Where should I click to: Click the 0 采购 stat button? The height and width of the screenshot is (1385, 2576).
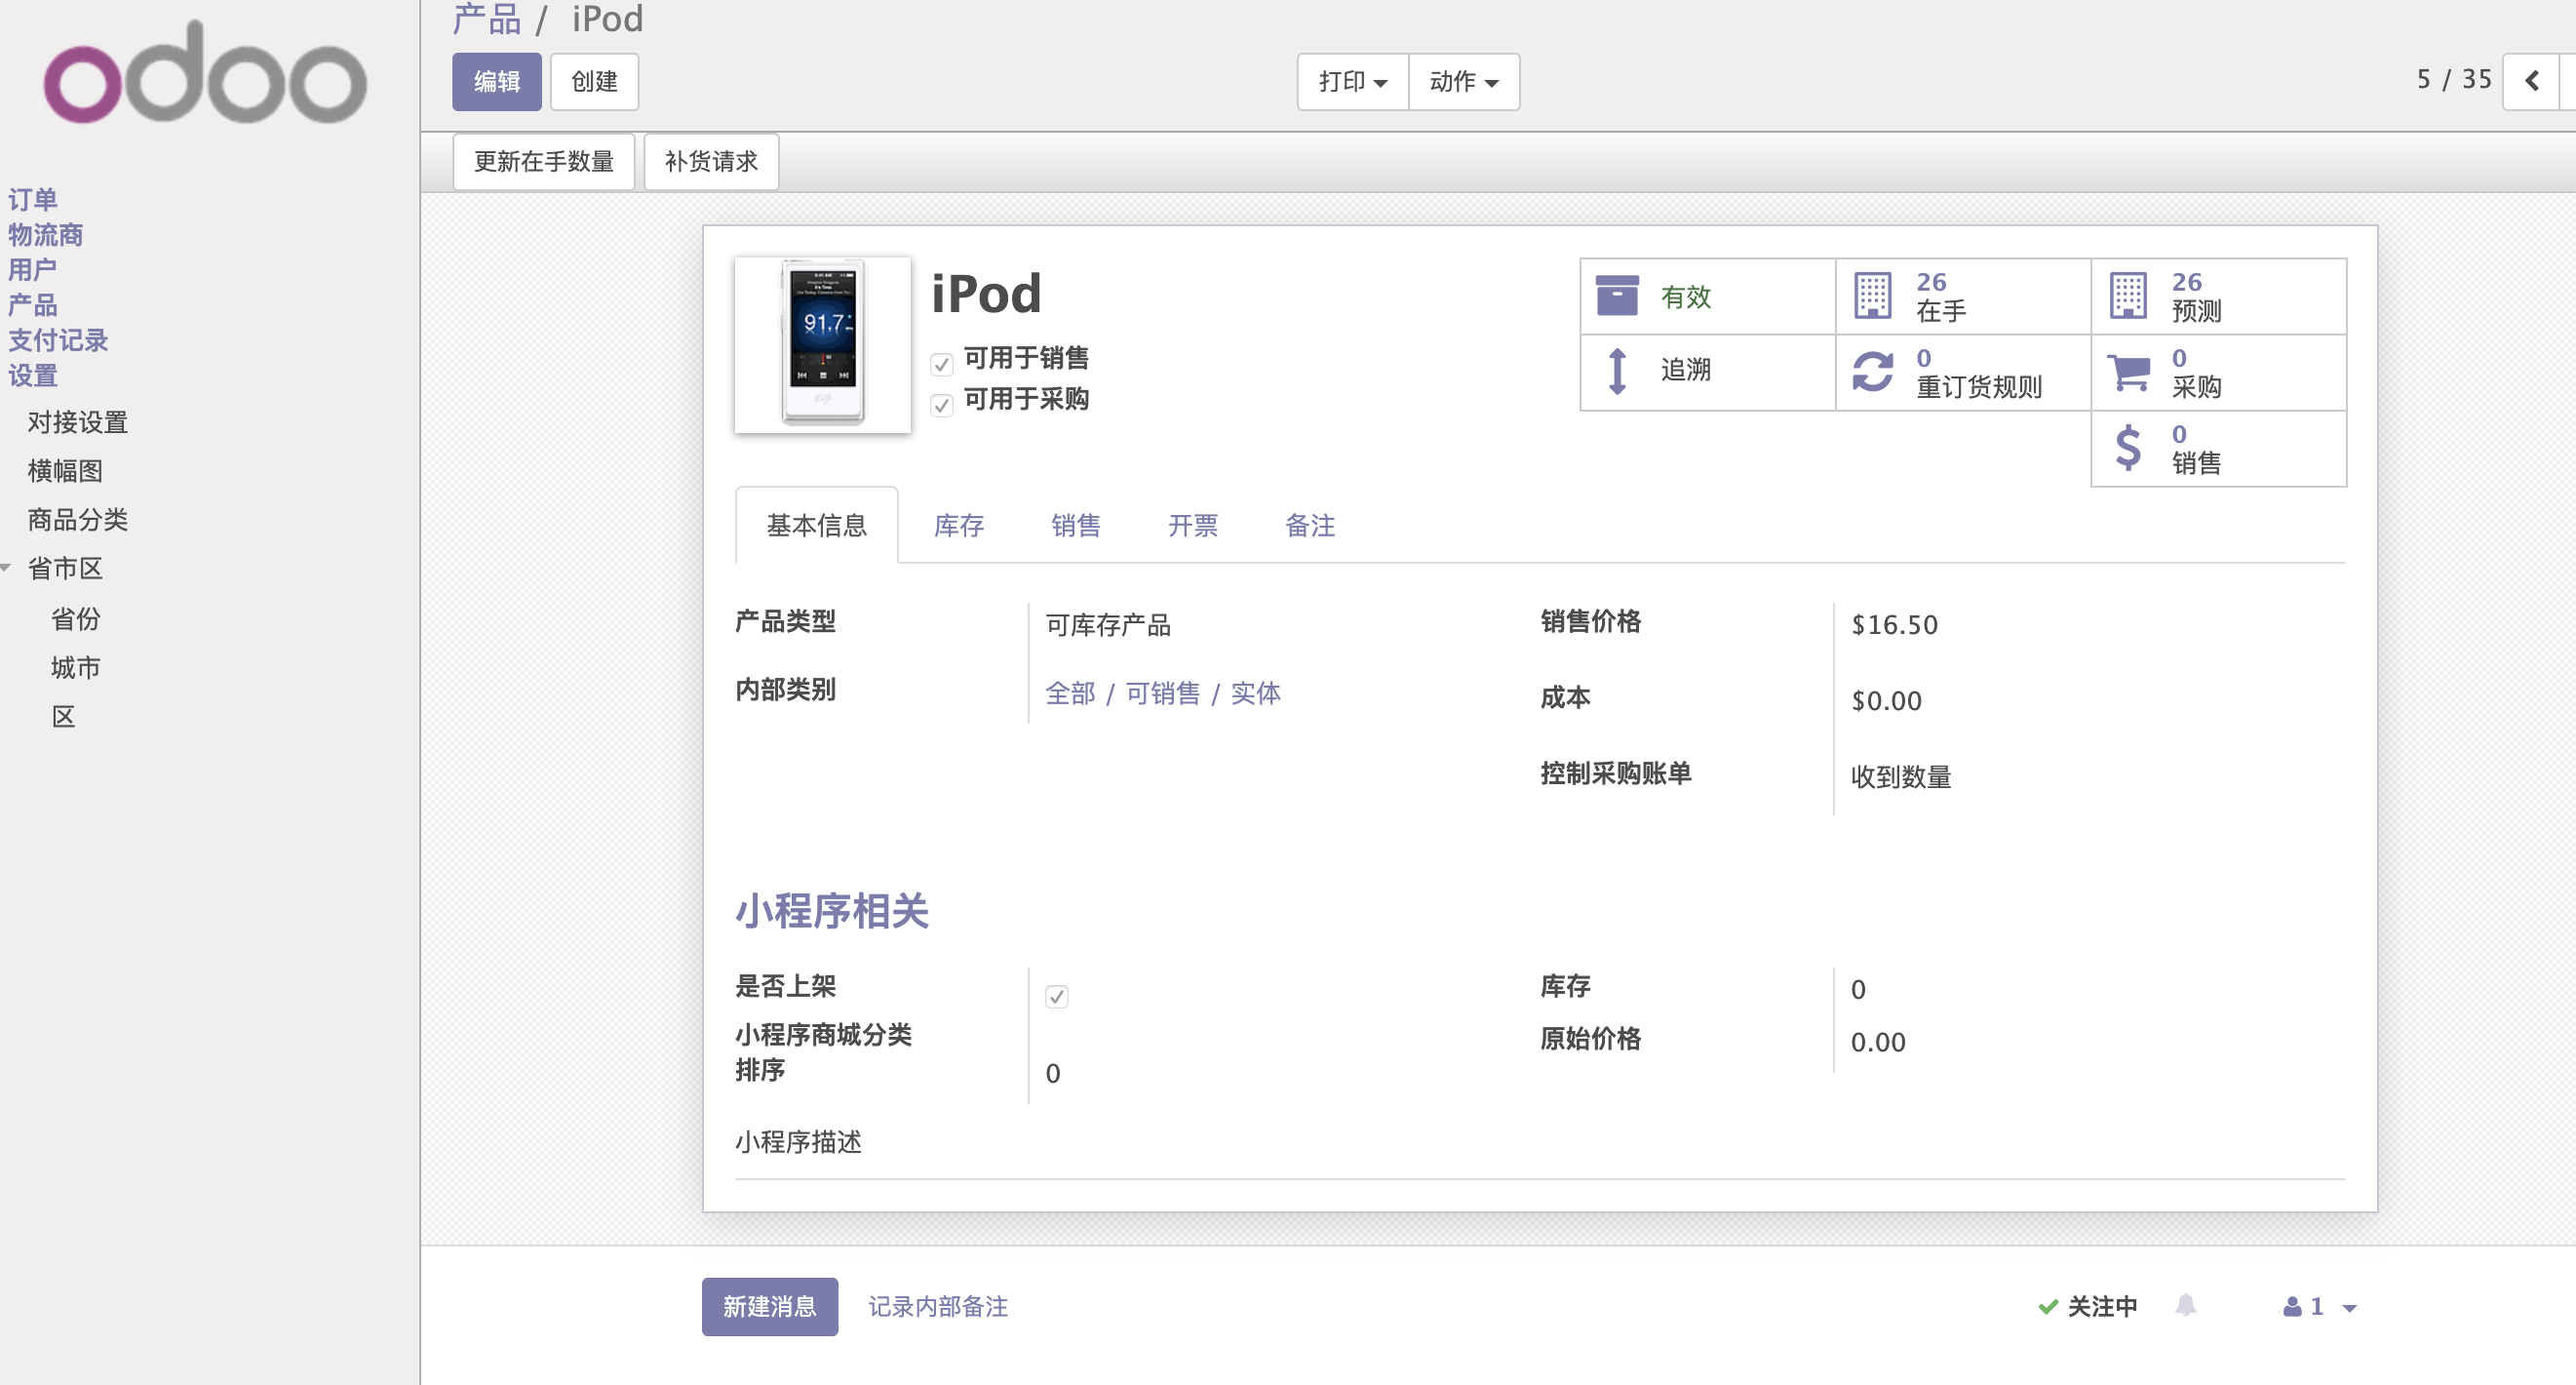point(2219,372)
